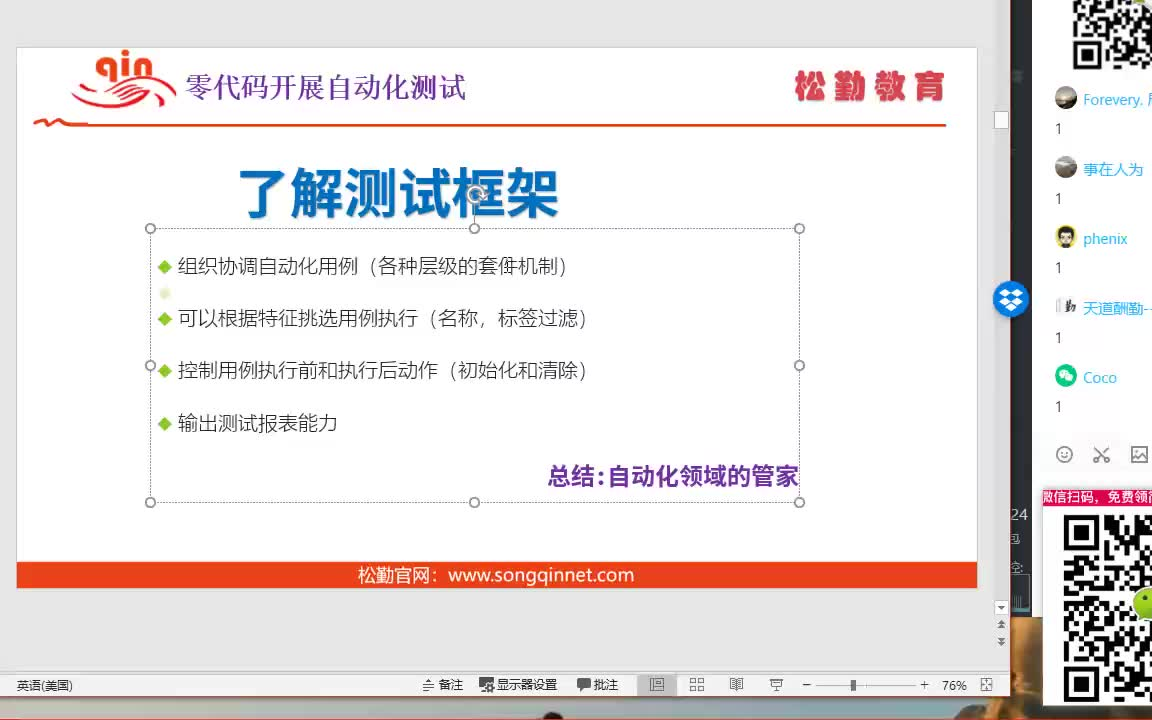Click the scrollbar down arrow beside the slide
This screenshot has height=720, width=1152.
[x=1001, y=607]
